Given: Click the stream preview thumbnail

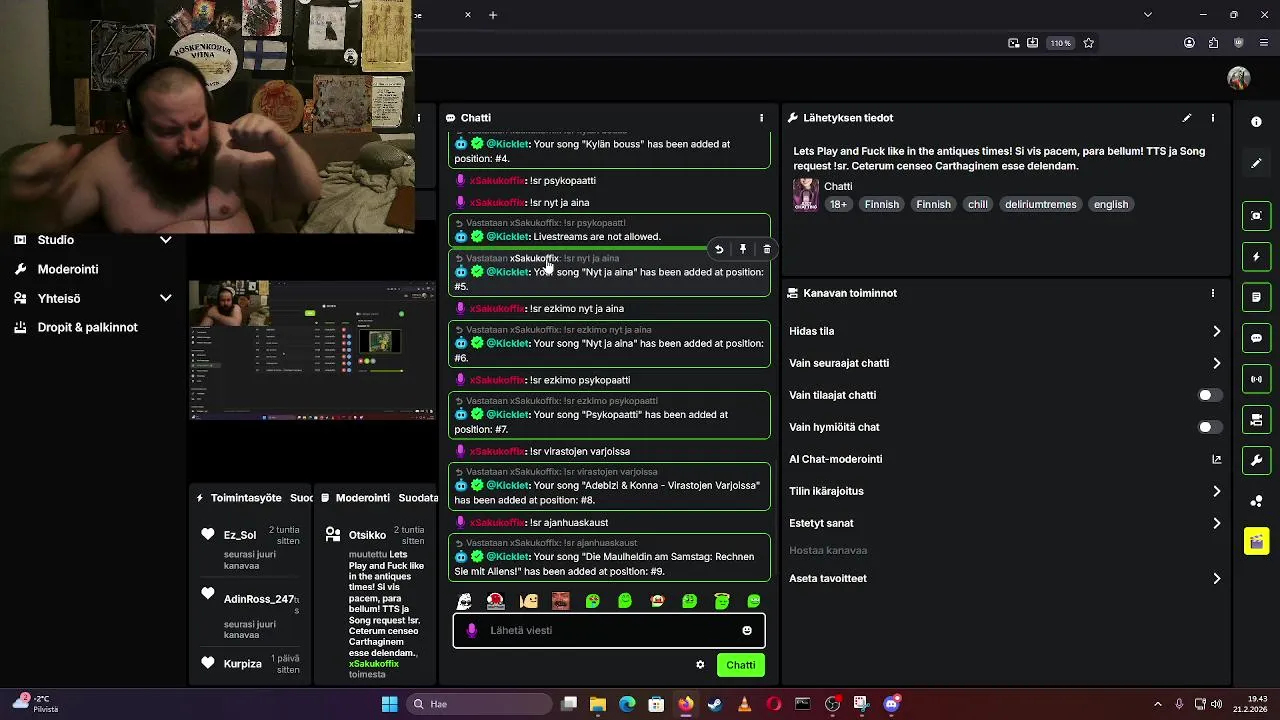Looking at the screenshot, I should 312,350.
